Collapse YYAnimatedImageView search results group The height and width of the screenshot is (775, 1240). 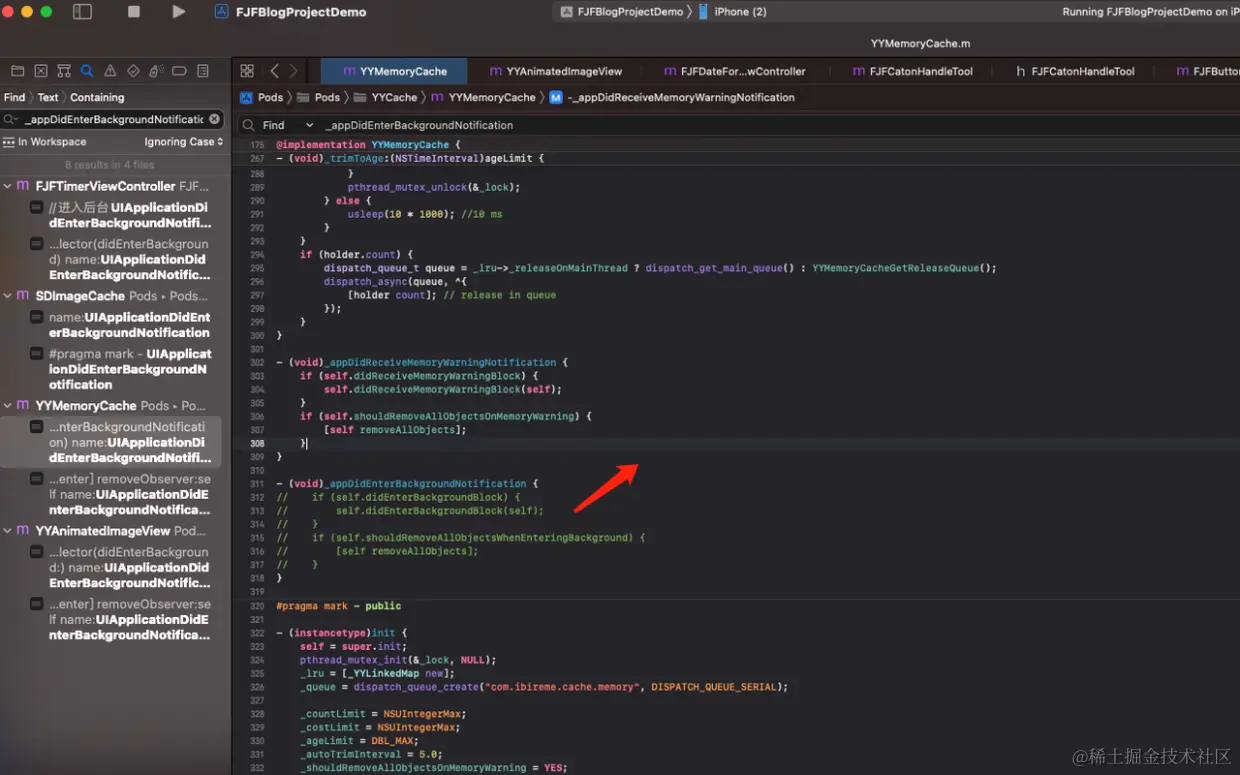[x=8, y=531]
